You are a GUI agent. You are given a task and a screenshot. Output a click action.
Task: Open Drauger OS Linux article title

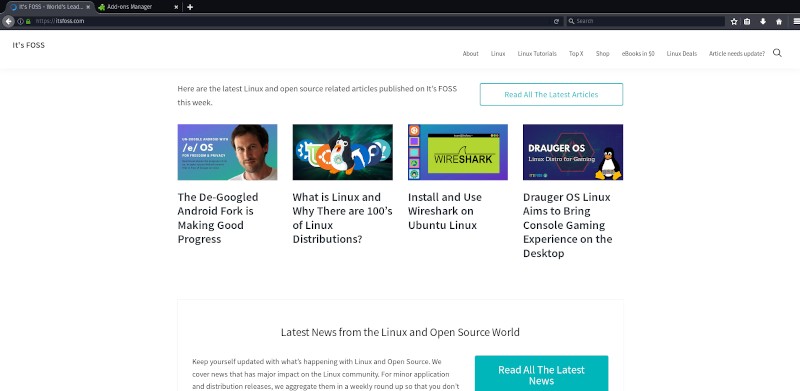pos(567,225)
